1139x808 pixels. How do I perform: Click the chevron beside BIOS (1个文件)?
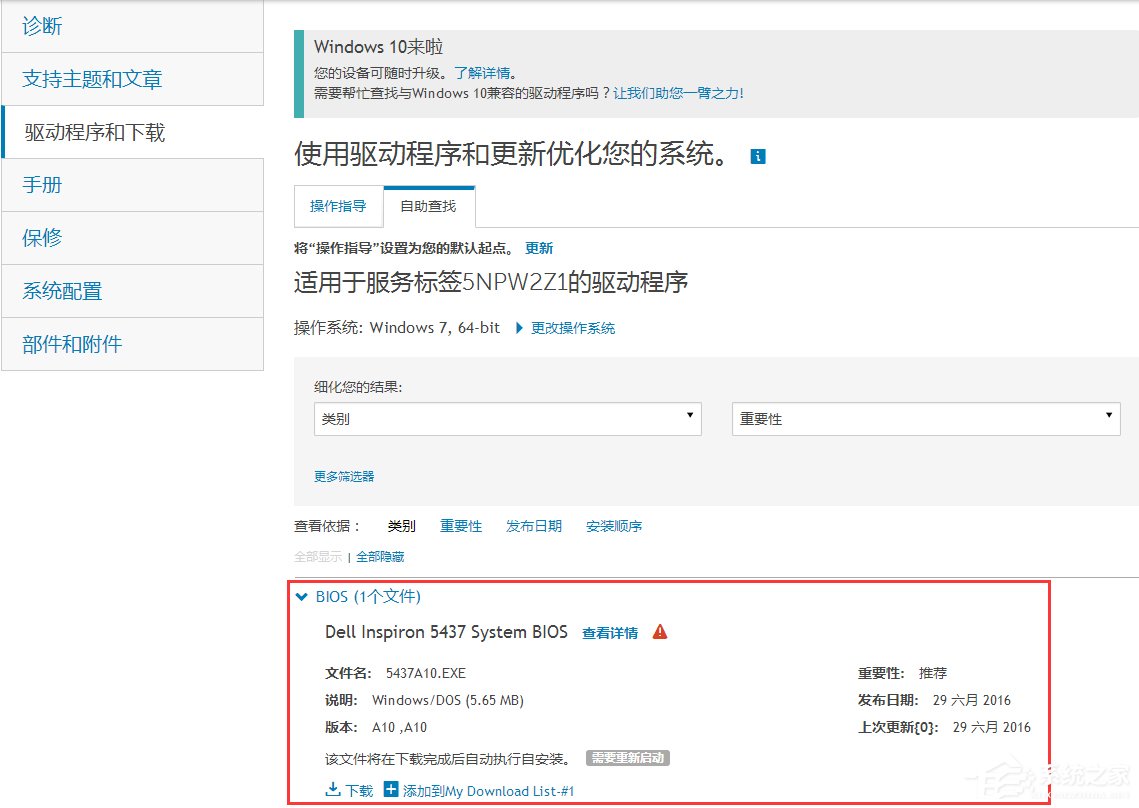[302, 596]
